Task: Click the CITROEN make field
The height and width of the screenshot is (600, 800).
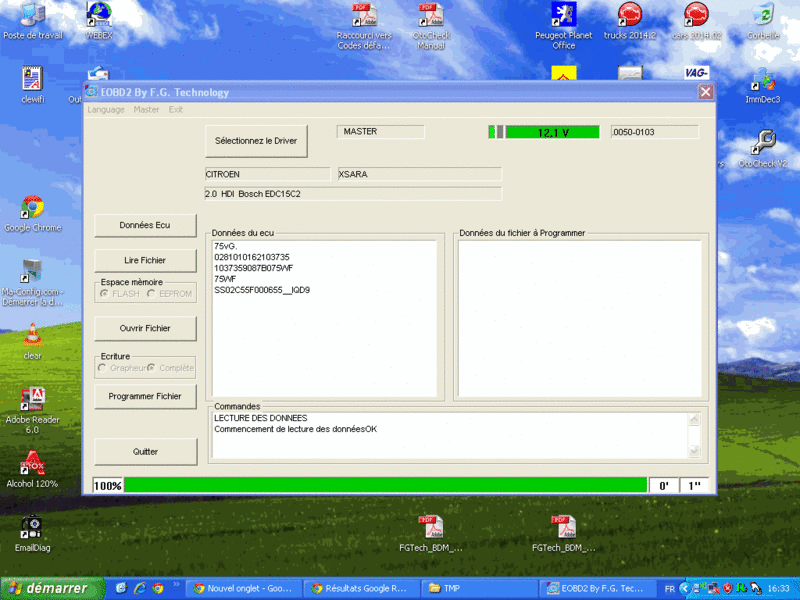Action: pyautogui.click(x=267, y=174)
